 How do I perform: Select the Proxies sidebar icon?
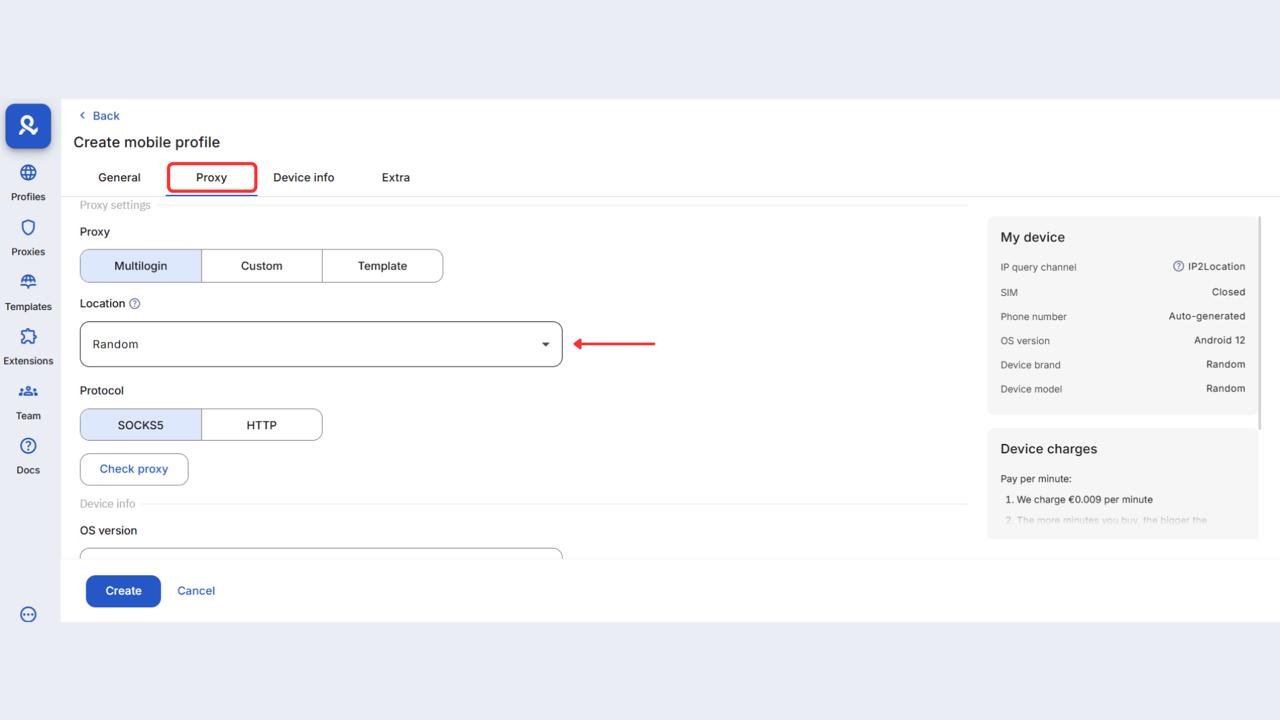pyautogui.click(x=27, y=235)
